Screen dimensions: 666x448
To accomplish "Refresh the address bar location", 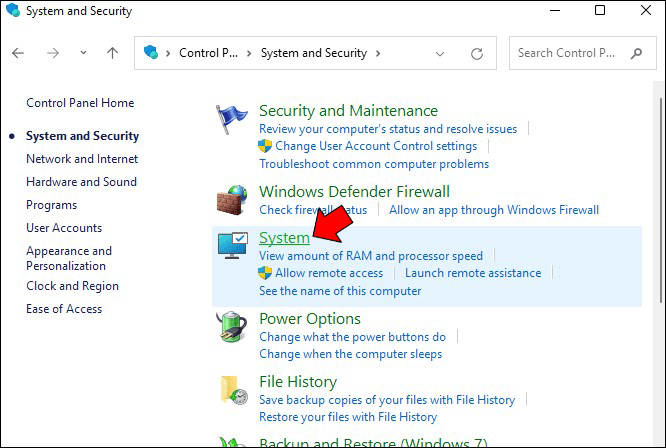I will [477, 54].
